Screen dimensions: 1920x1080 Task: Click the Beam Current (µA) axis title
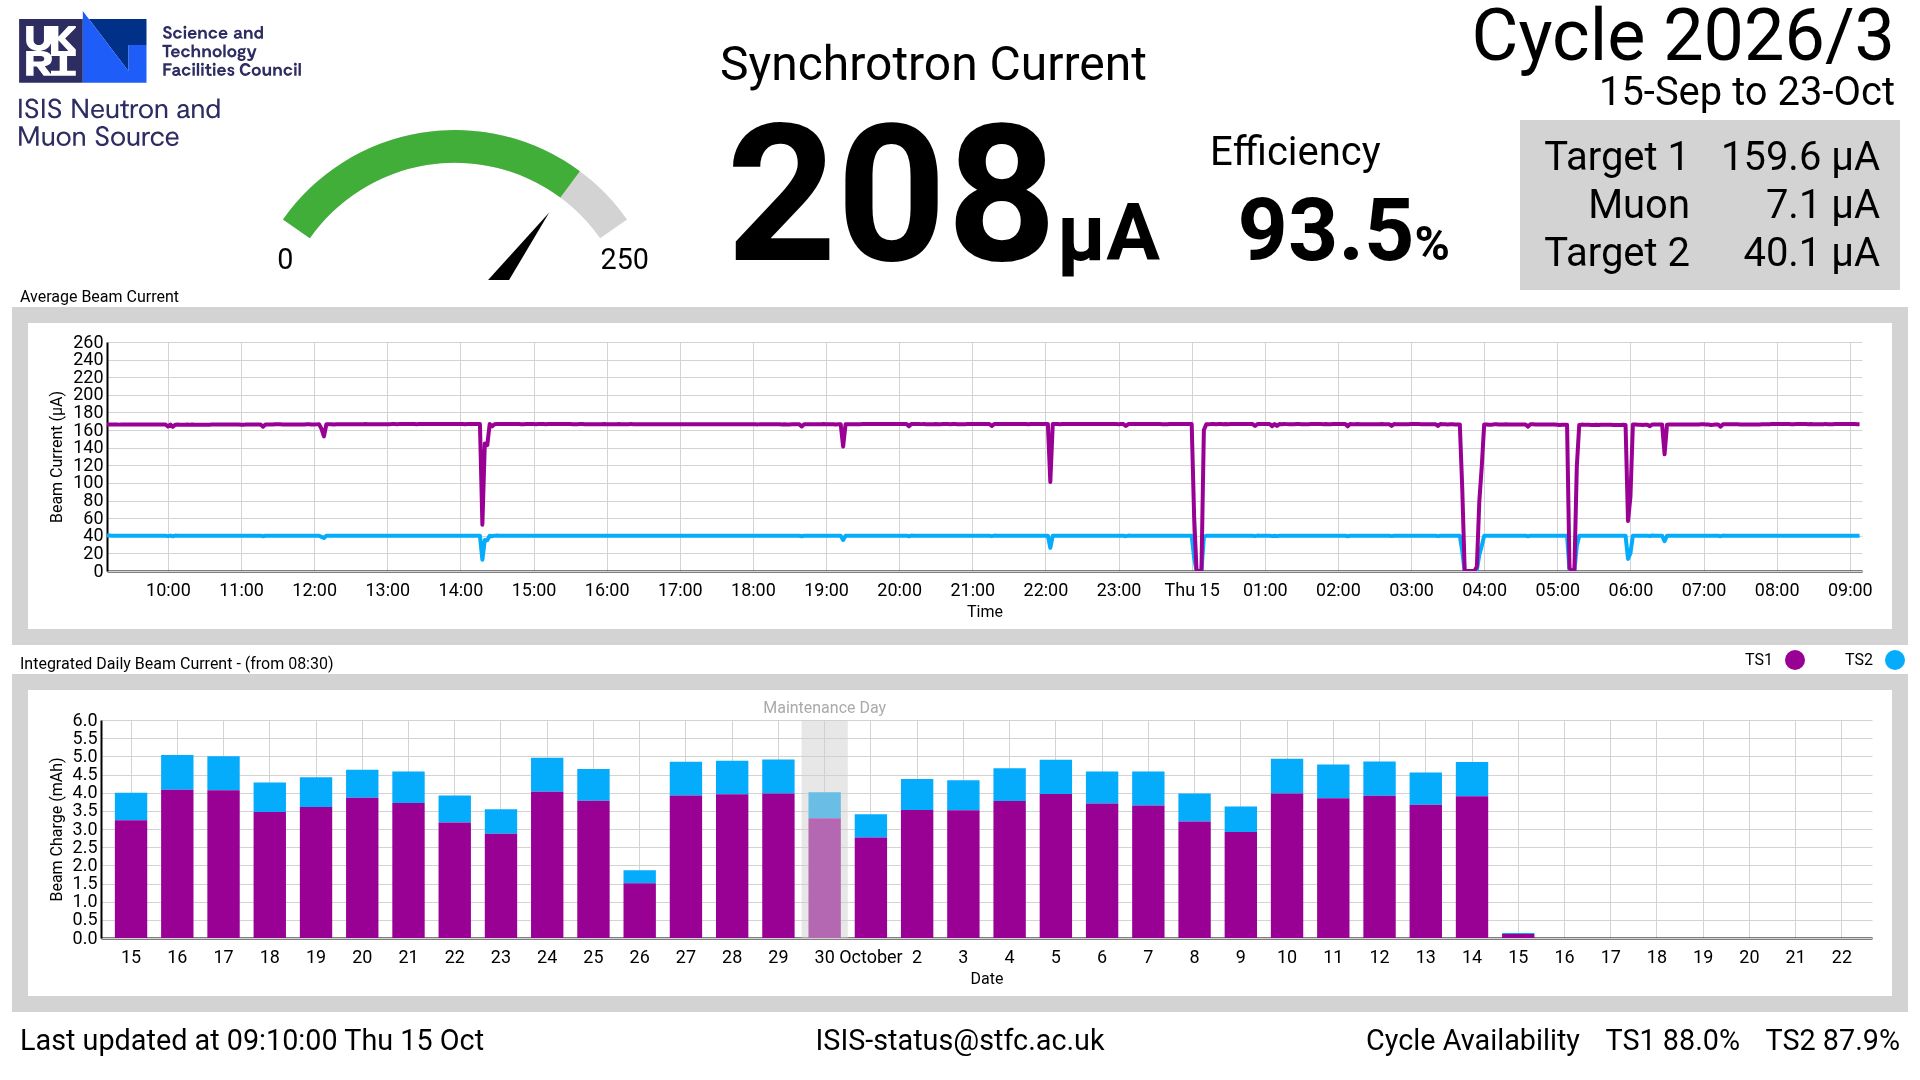(x=57, y=456)
